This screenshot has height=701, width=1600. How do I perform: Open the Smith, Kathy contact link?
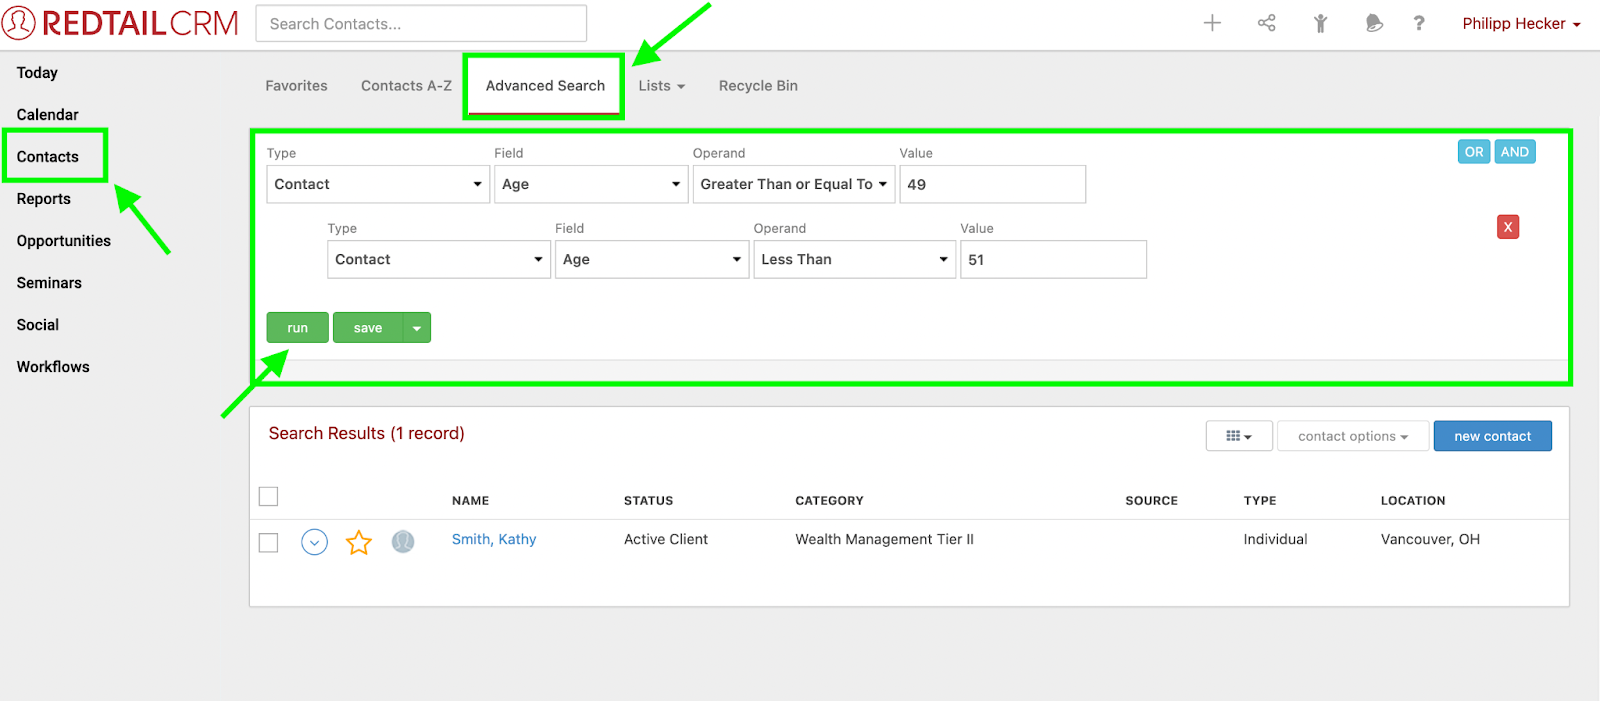click(494, 540)
